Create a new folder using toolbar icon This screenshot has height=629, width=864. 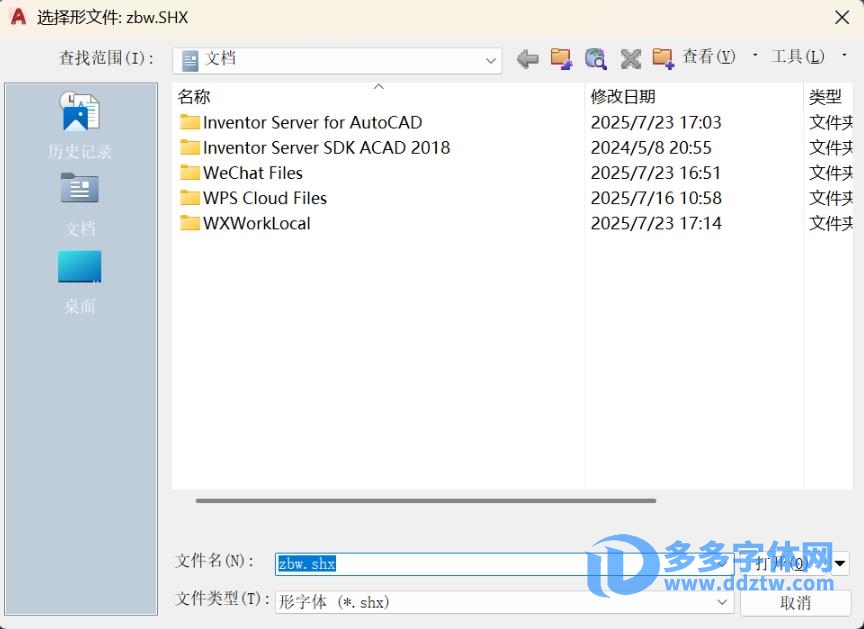pyautogui.click(x=663, y=59)
